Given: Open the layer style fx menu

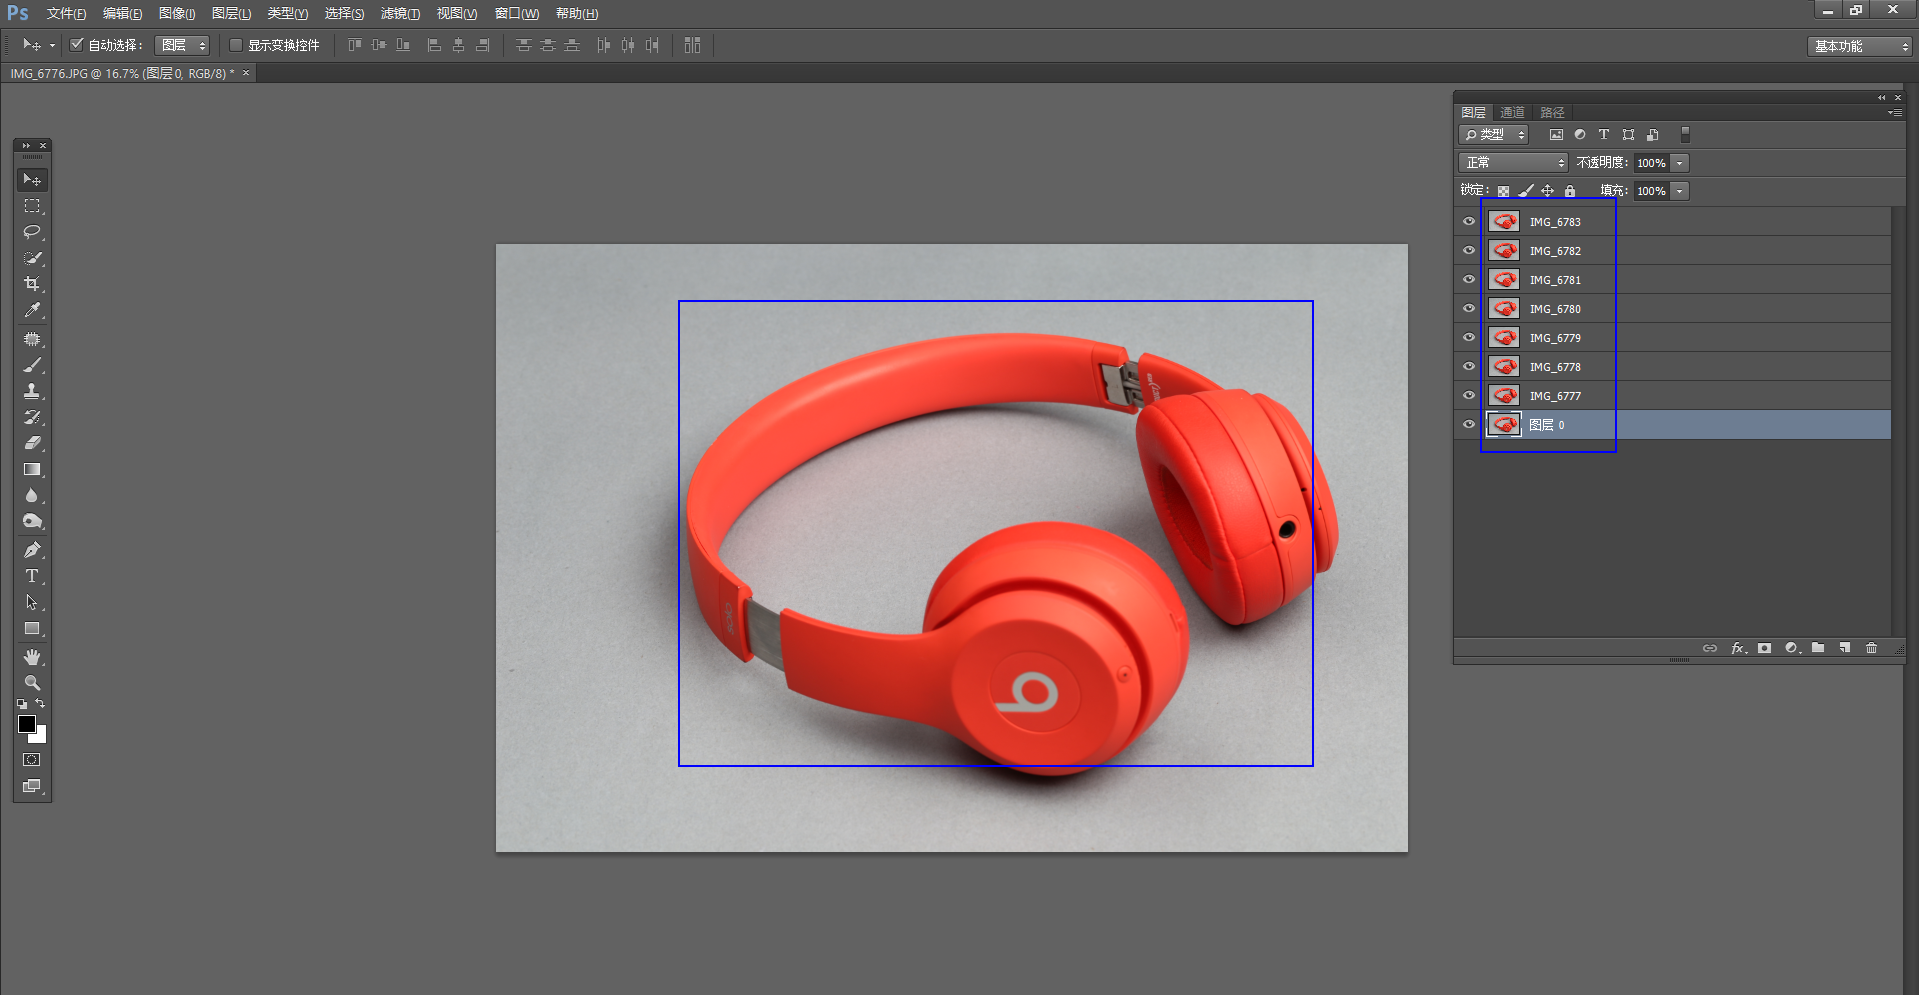Looking at the screenshot, I should pyautogui.click(x=1739, y=648).
